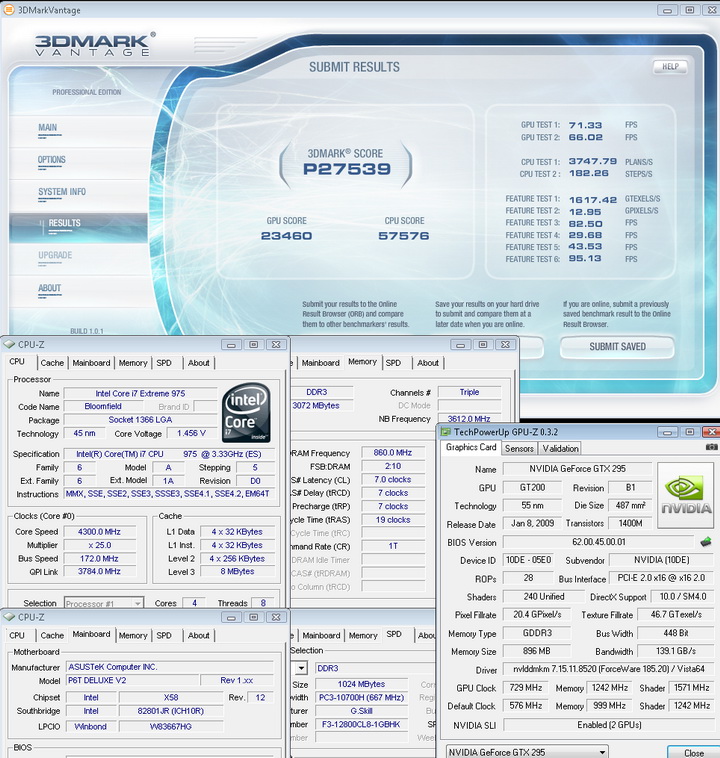The width and height of the screenshot is (720, 758).
Task: Open SYSTEM INFO in 3DMark sidebar
Action: tap(62, 191)
